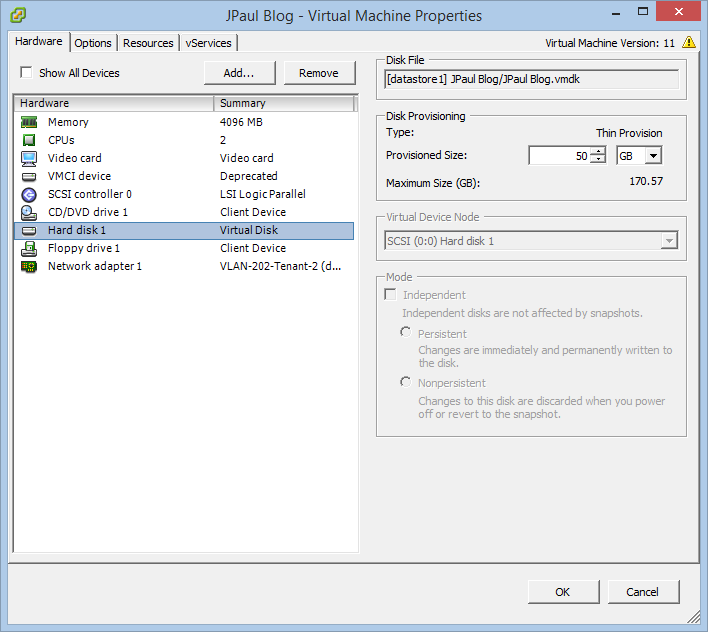Switch to the Options tab
Image resolution: width=708 pixels, height=632 pixels.
click(x=93, y=43)
